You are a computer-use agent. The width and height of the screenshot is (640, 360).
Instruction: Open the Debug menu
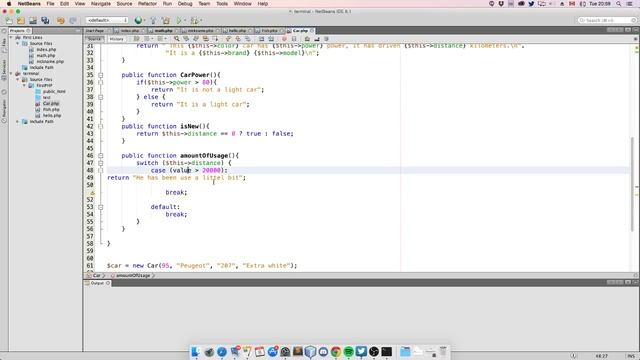(185, 4)
